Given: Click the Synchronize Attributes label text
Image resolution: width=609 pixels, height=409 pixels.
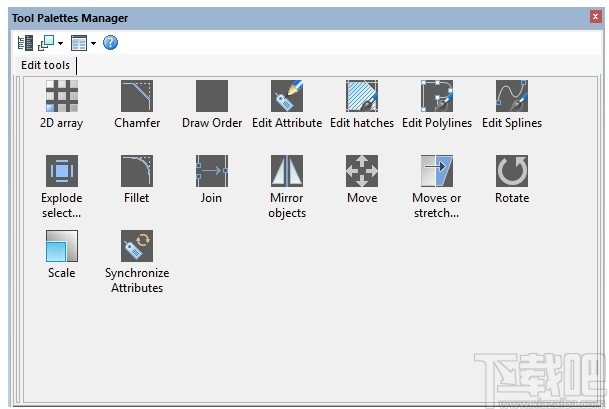Looking at the screenshot, I should click(137, 280).
